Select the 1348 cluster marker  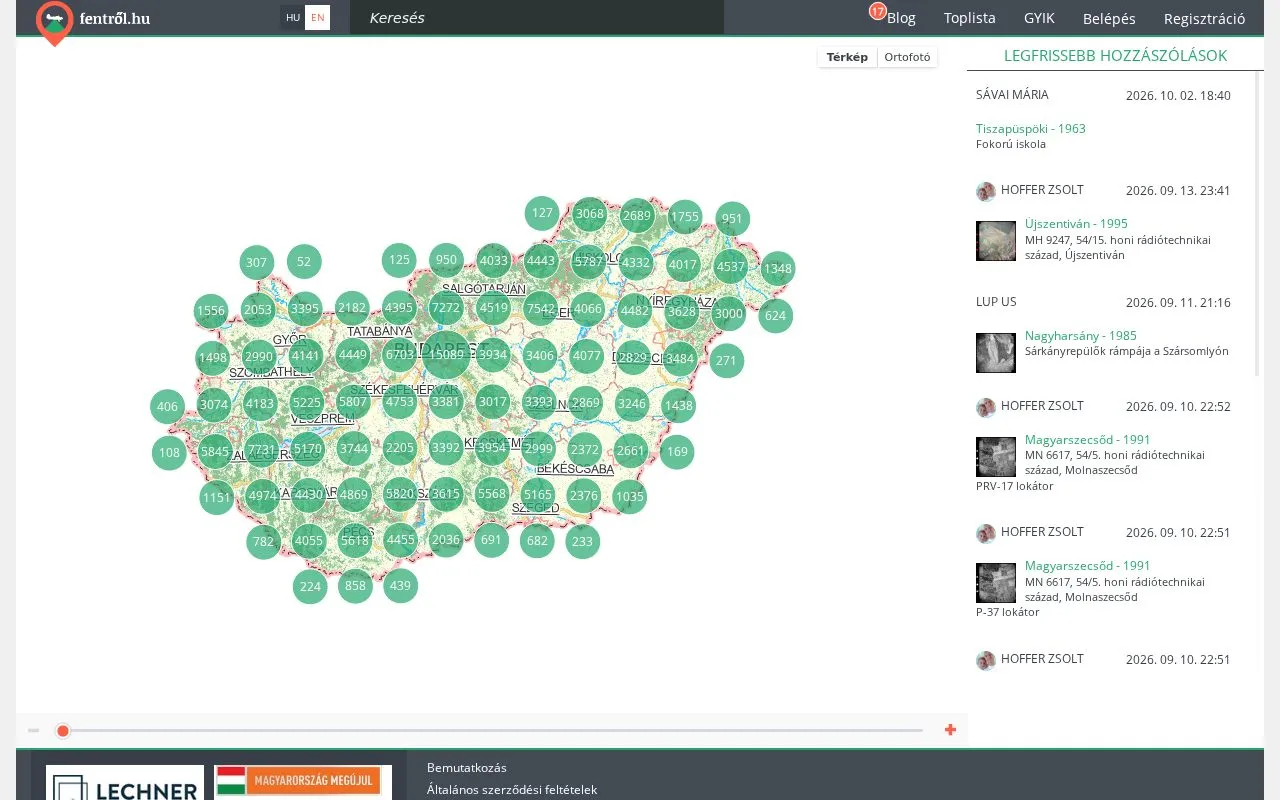(777, 268)
